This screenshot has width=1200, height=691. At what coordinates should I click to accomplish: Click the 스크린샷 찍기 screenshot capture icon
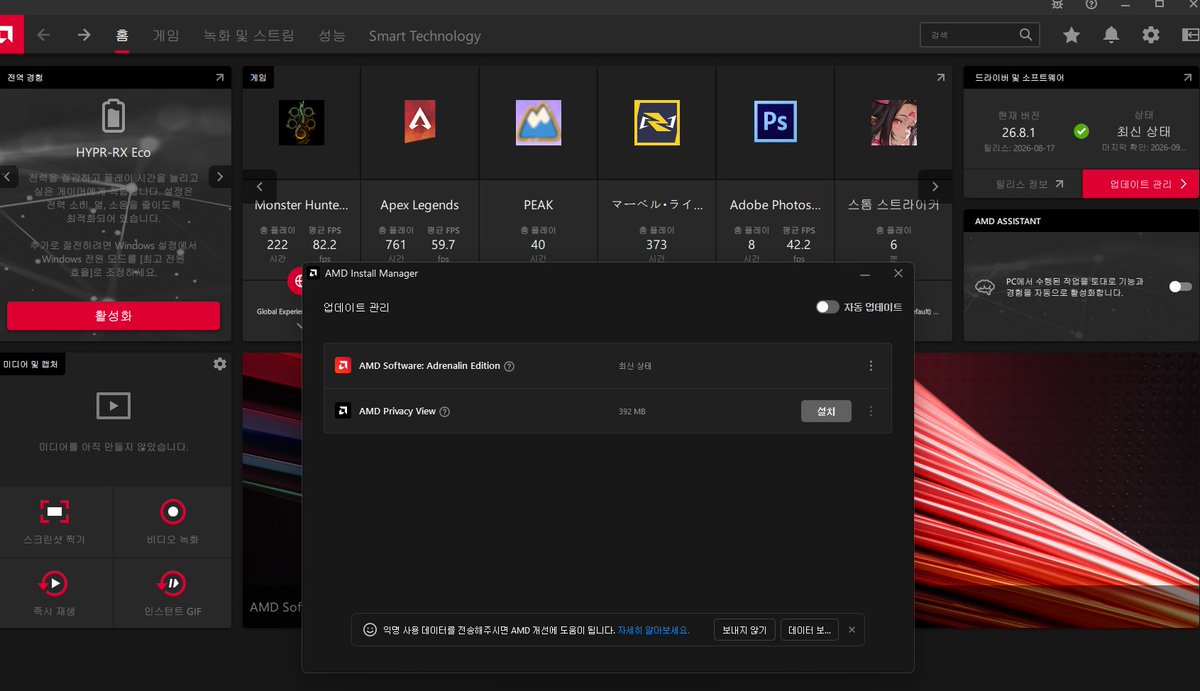[x=55, y=512]
